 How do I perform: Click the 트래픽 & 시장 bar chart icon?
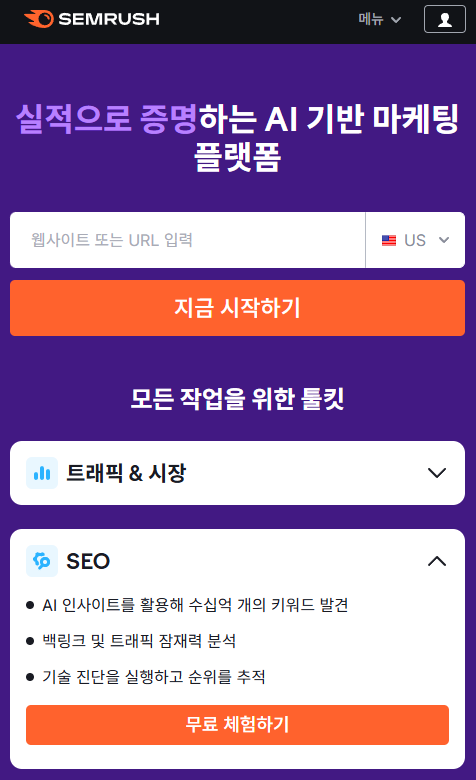pos(42,473)
